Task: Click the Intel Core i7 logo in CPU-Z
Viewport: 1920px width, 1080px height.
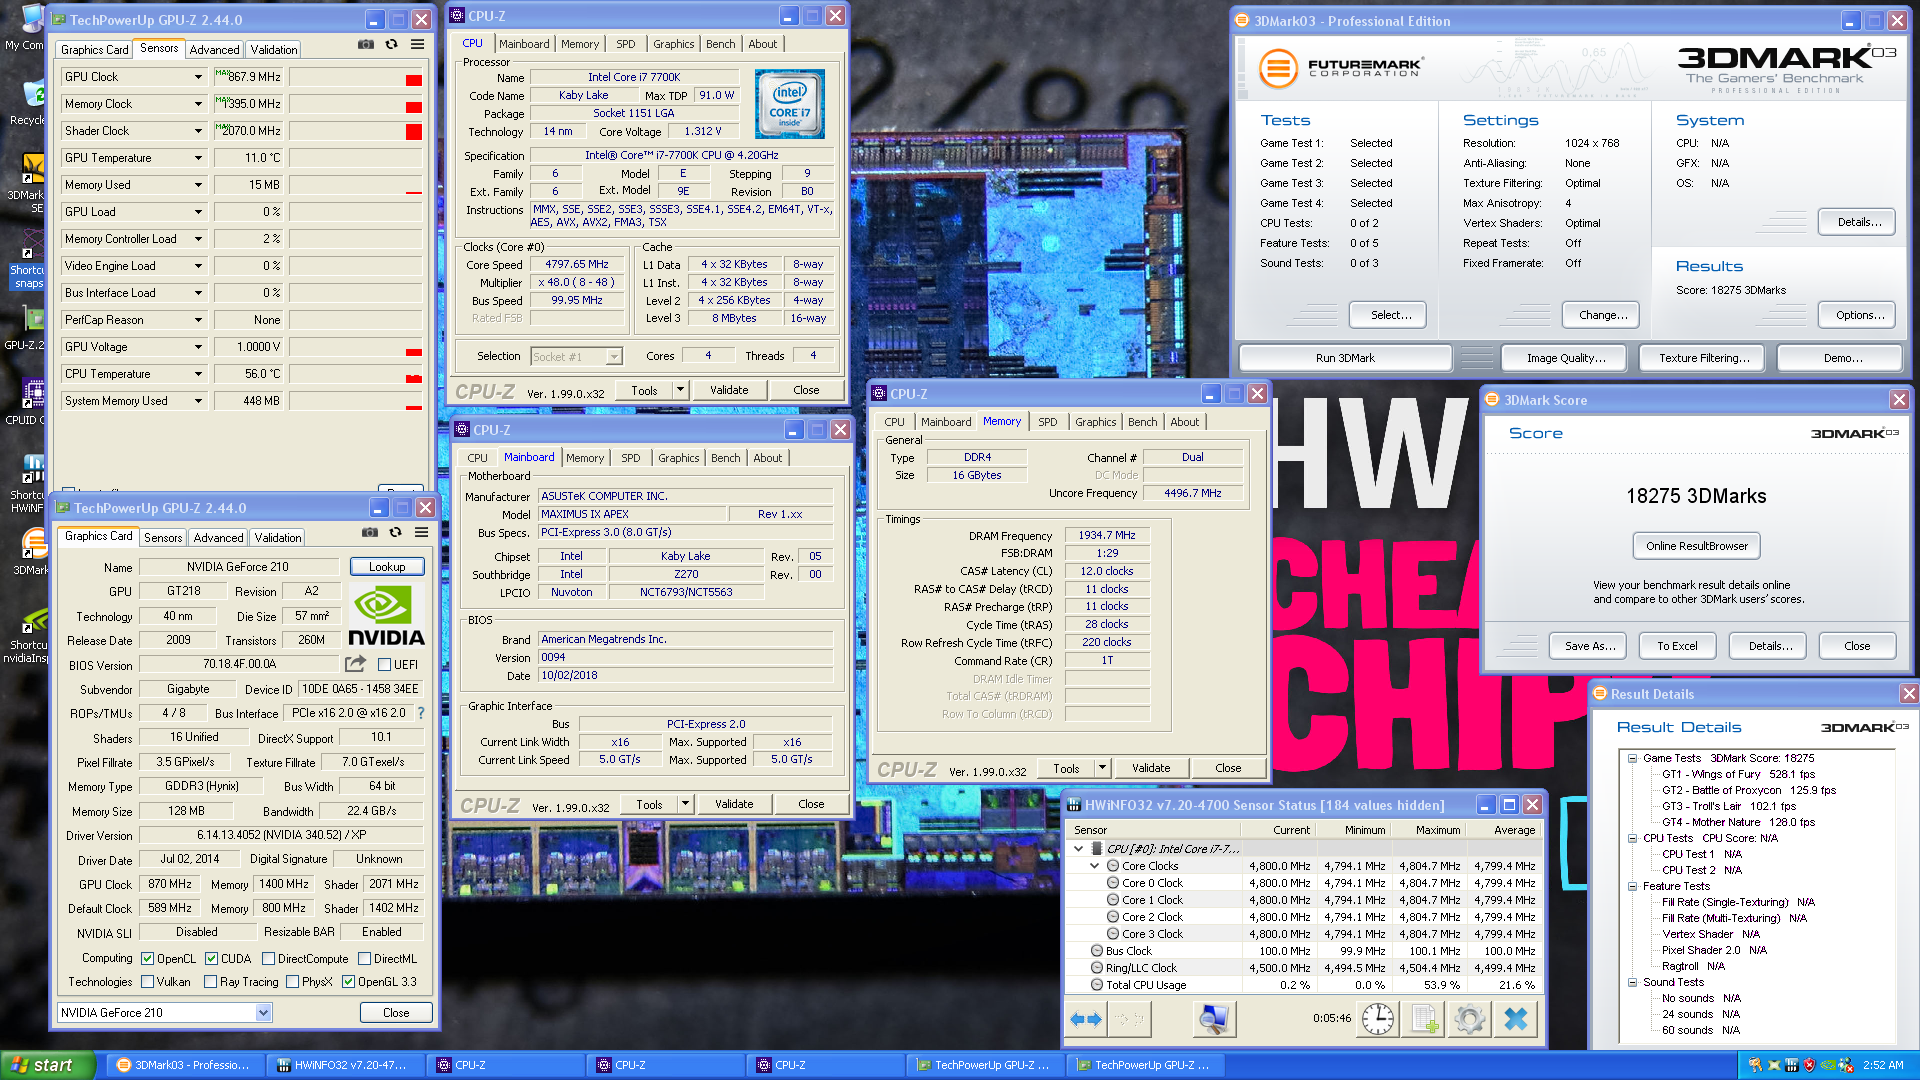Action: coord(790,104)
